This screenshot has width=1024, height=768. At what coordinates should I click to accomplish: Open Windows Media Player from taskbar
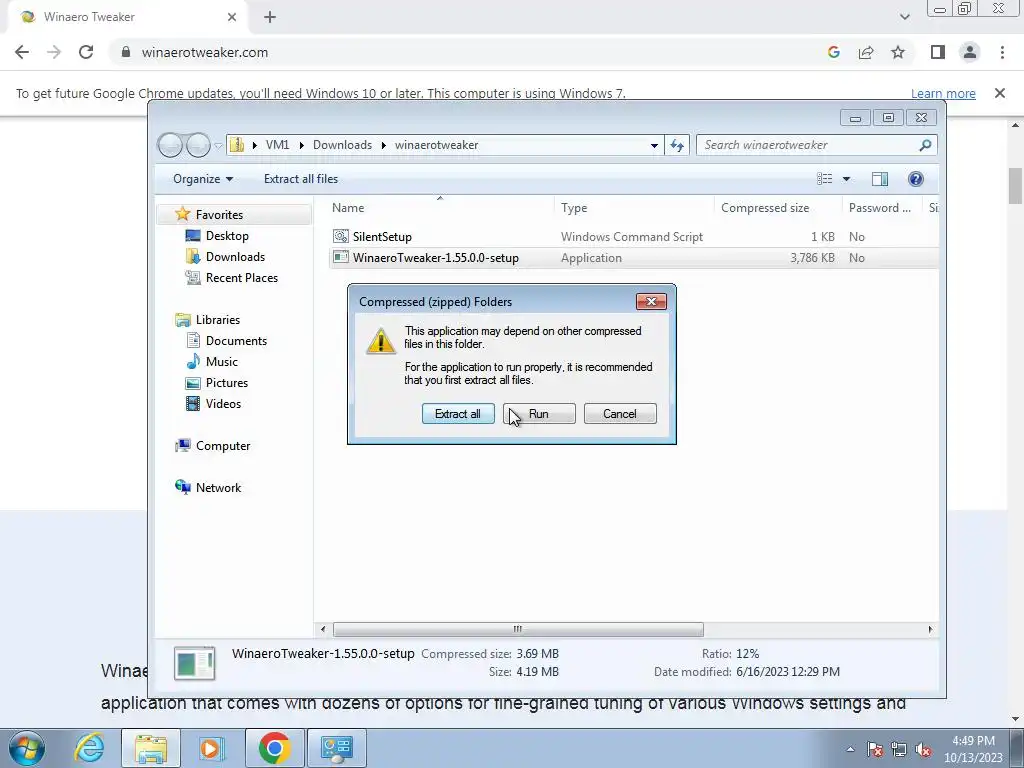point(212,748)
